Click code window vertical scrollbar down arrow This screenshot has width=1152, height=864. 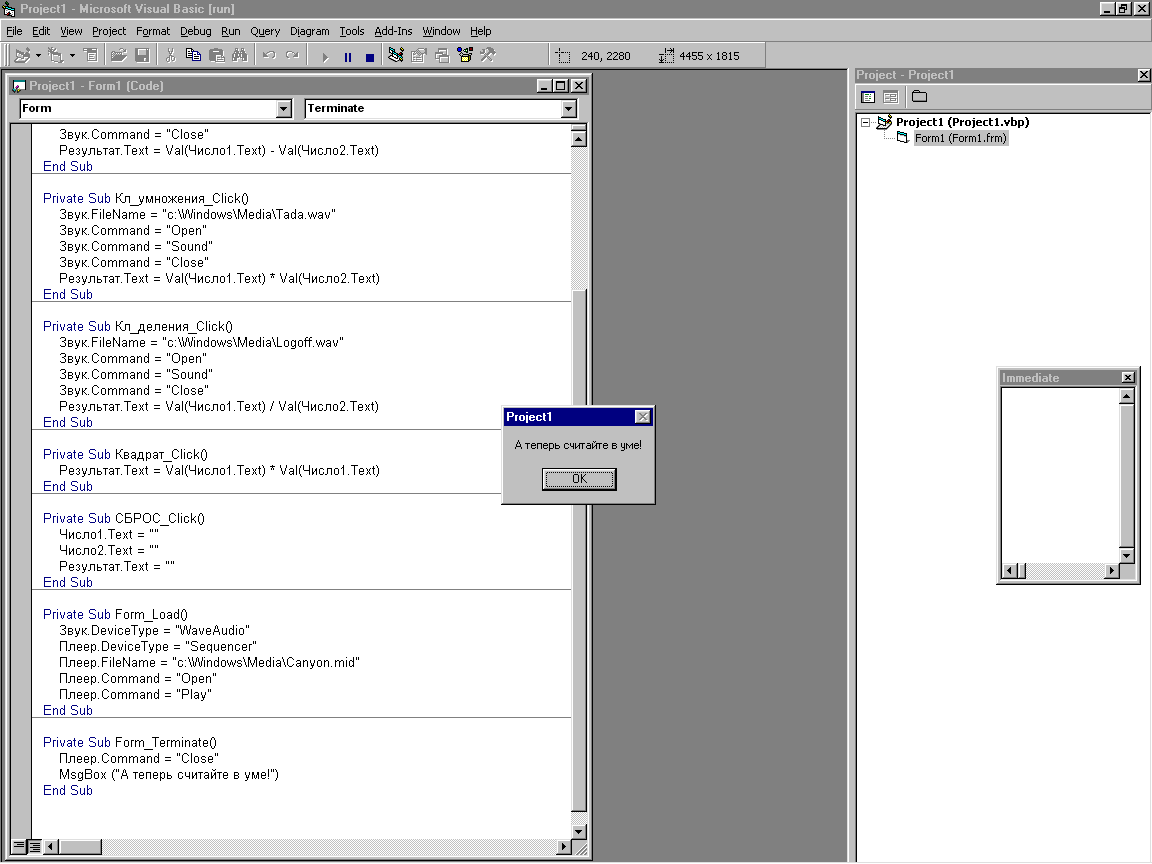tap(579, 832)
